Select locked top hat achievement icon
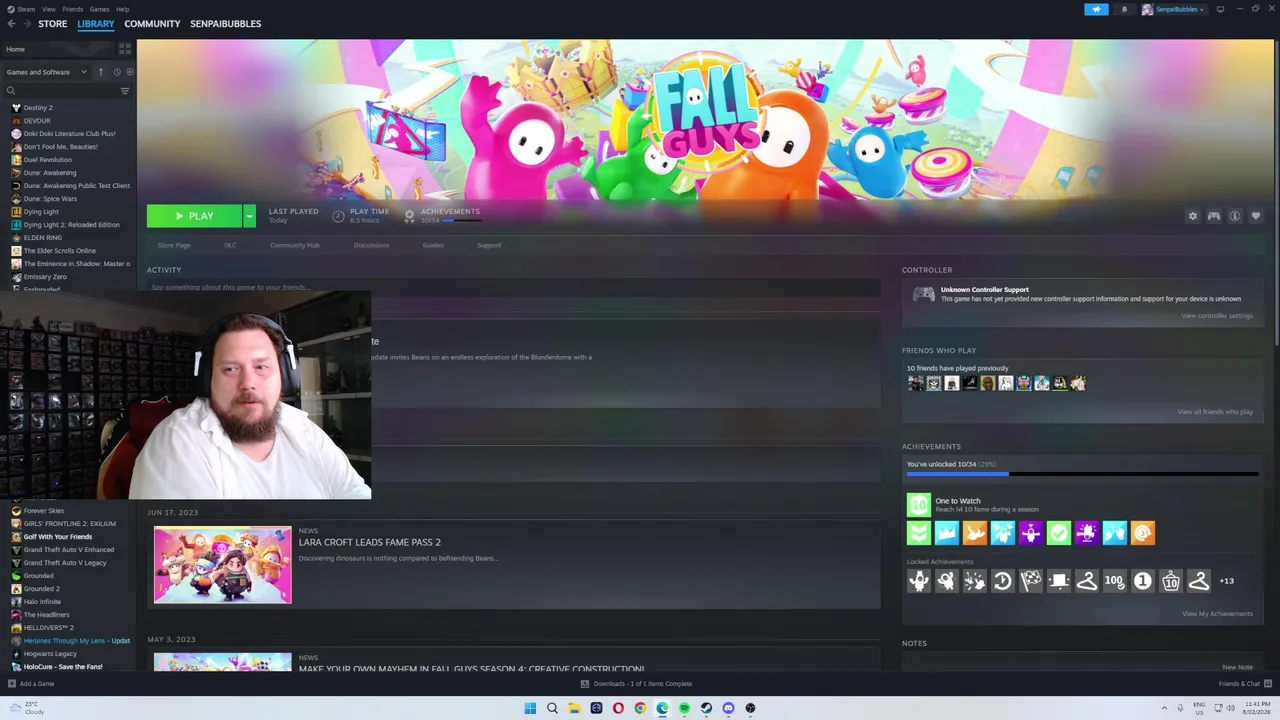Image resolution: width=1280 pixels, height=720 pixels. point(1058,581)
